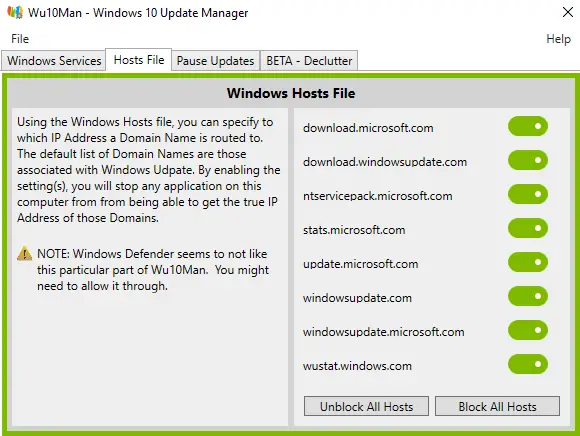Click the Wu10Man window title text
The image size is (580, 436).
[138, 13]
